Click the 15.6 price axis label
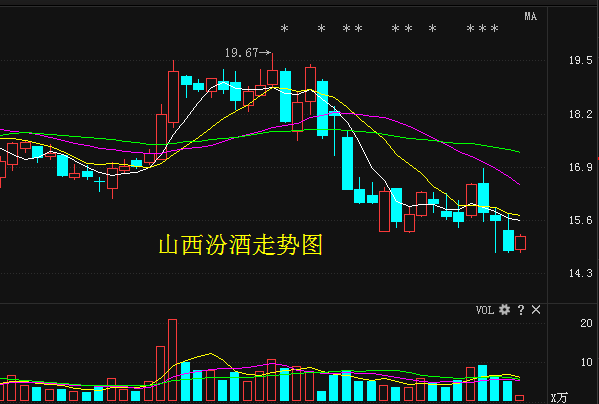Viewport: 599px width, 404px height. coord(580,220)
